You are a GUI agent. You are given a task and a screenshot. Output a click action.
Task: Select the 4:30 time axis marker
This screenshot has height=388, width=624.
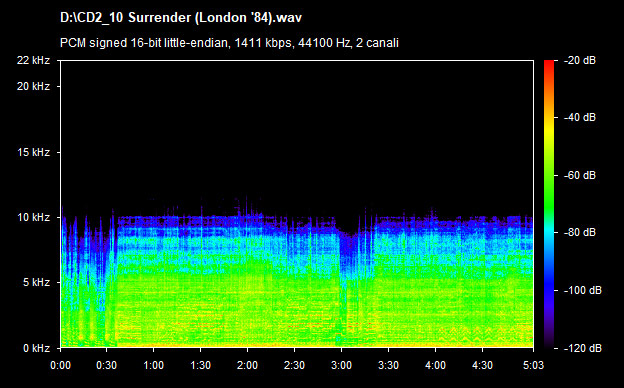tap(482, 365)
